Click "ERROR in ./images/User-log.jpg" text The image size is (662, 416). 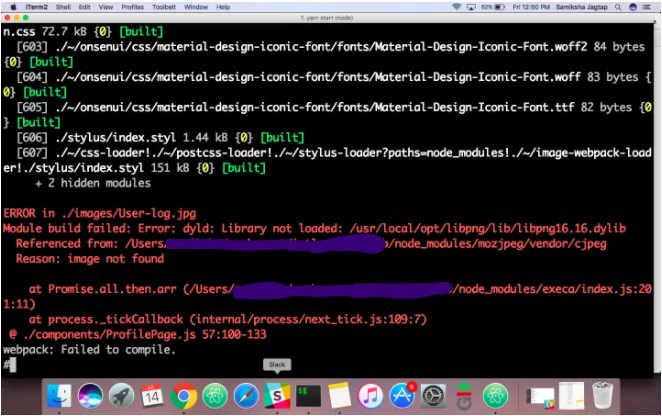[100, 213]
